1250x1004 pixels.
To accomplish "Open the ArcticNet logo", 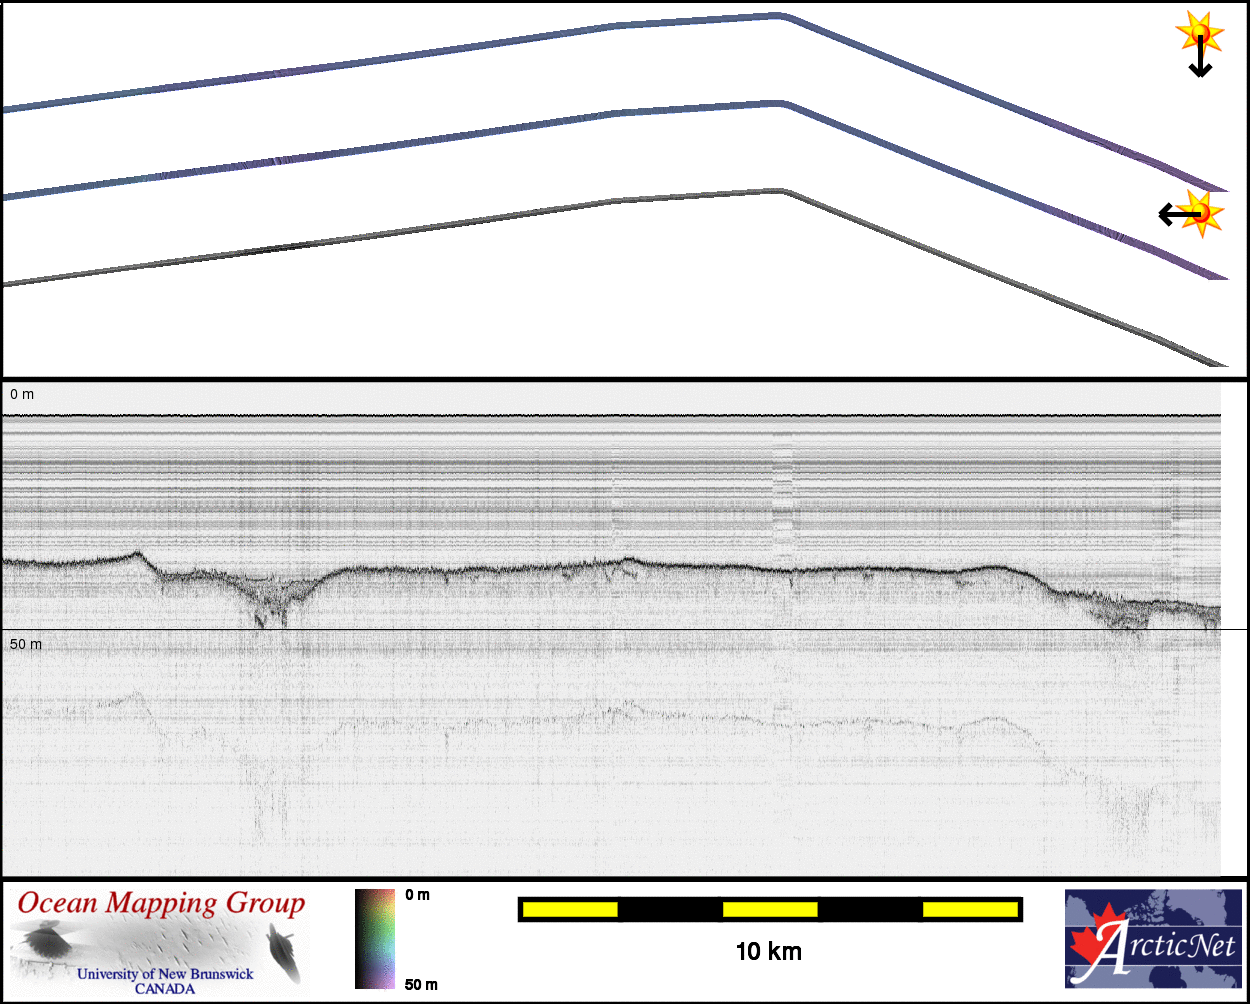I will click(x=1152, y=939).
